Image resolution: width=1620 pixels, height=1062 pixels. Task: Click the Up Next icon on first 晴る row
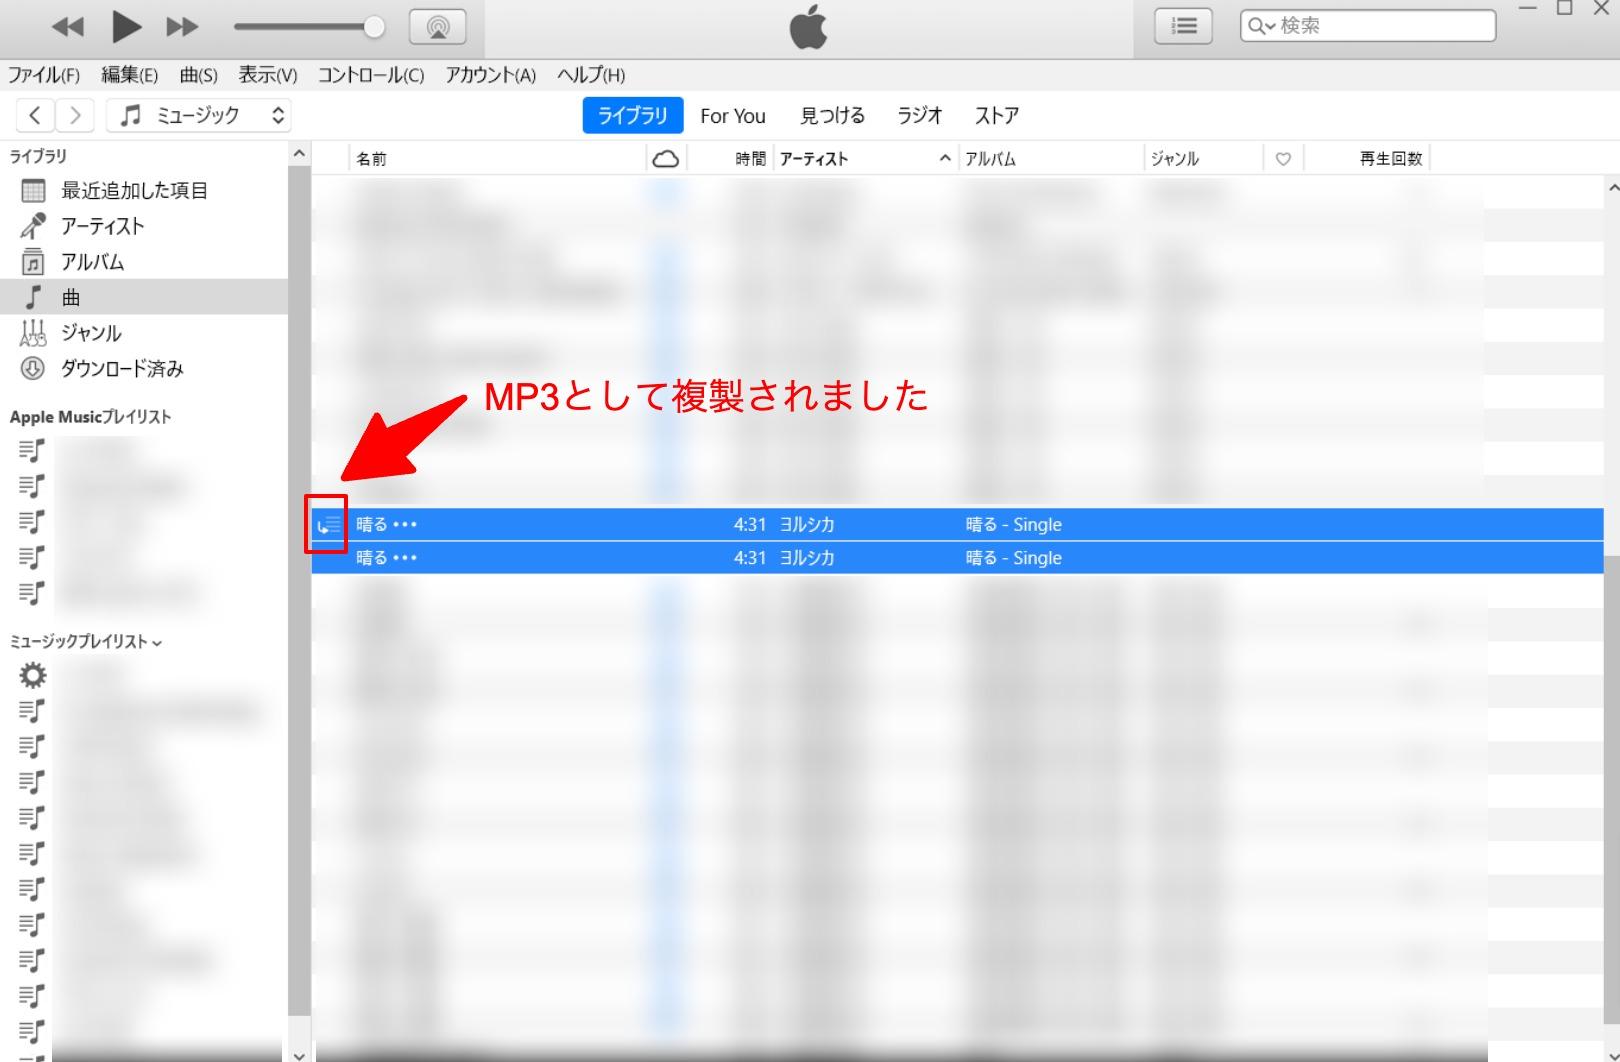tap(329, 524)
